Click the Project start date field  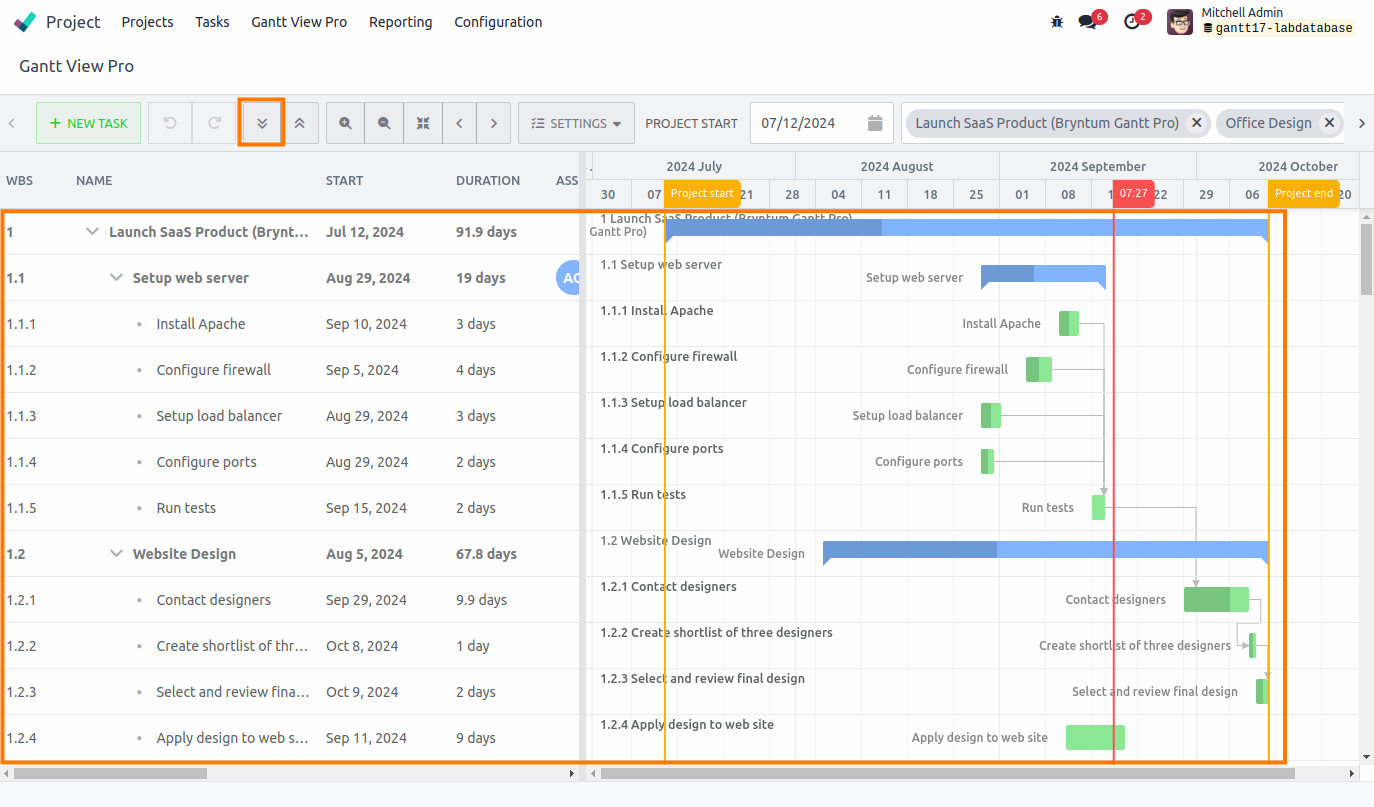810,122
